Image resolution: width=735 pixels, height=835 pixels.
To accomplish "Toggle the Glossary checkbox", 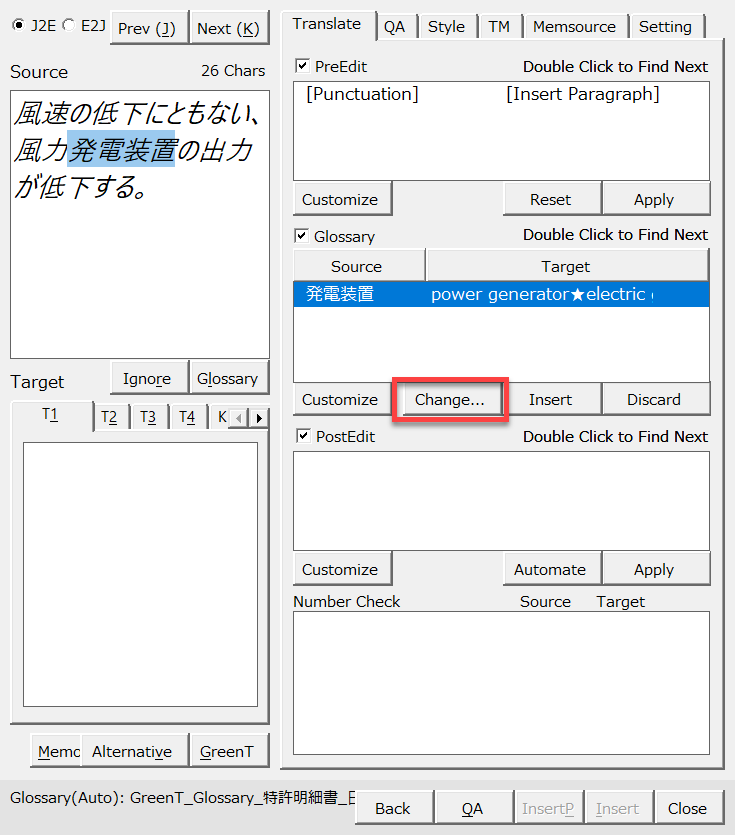I will point(303,237).
